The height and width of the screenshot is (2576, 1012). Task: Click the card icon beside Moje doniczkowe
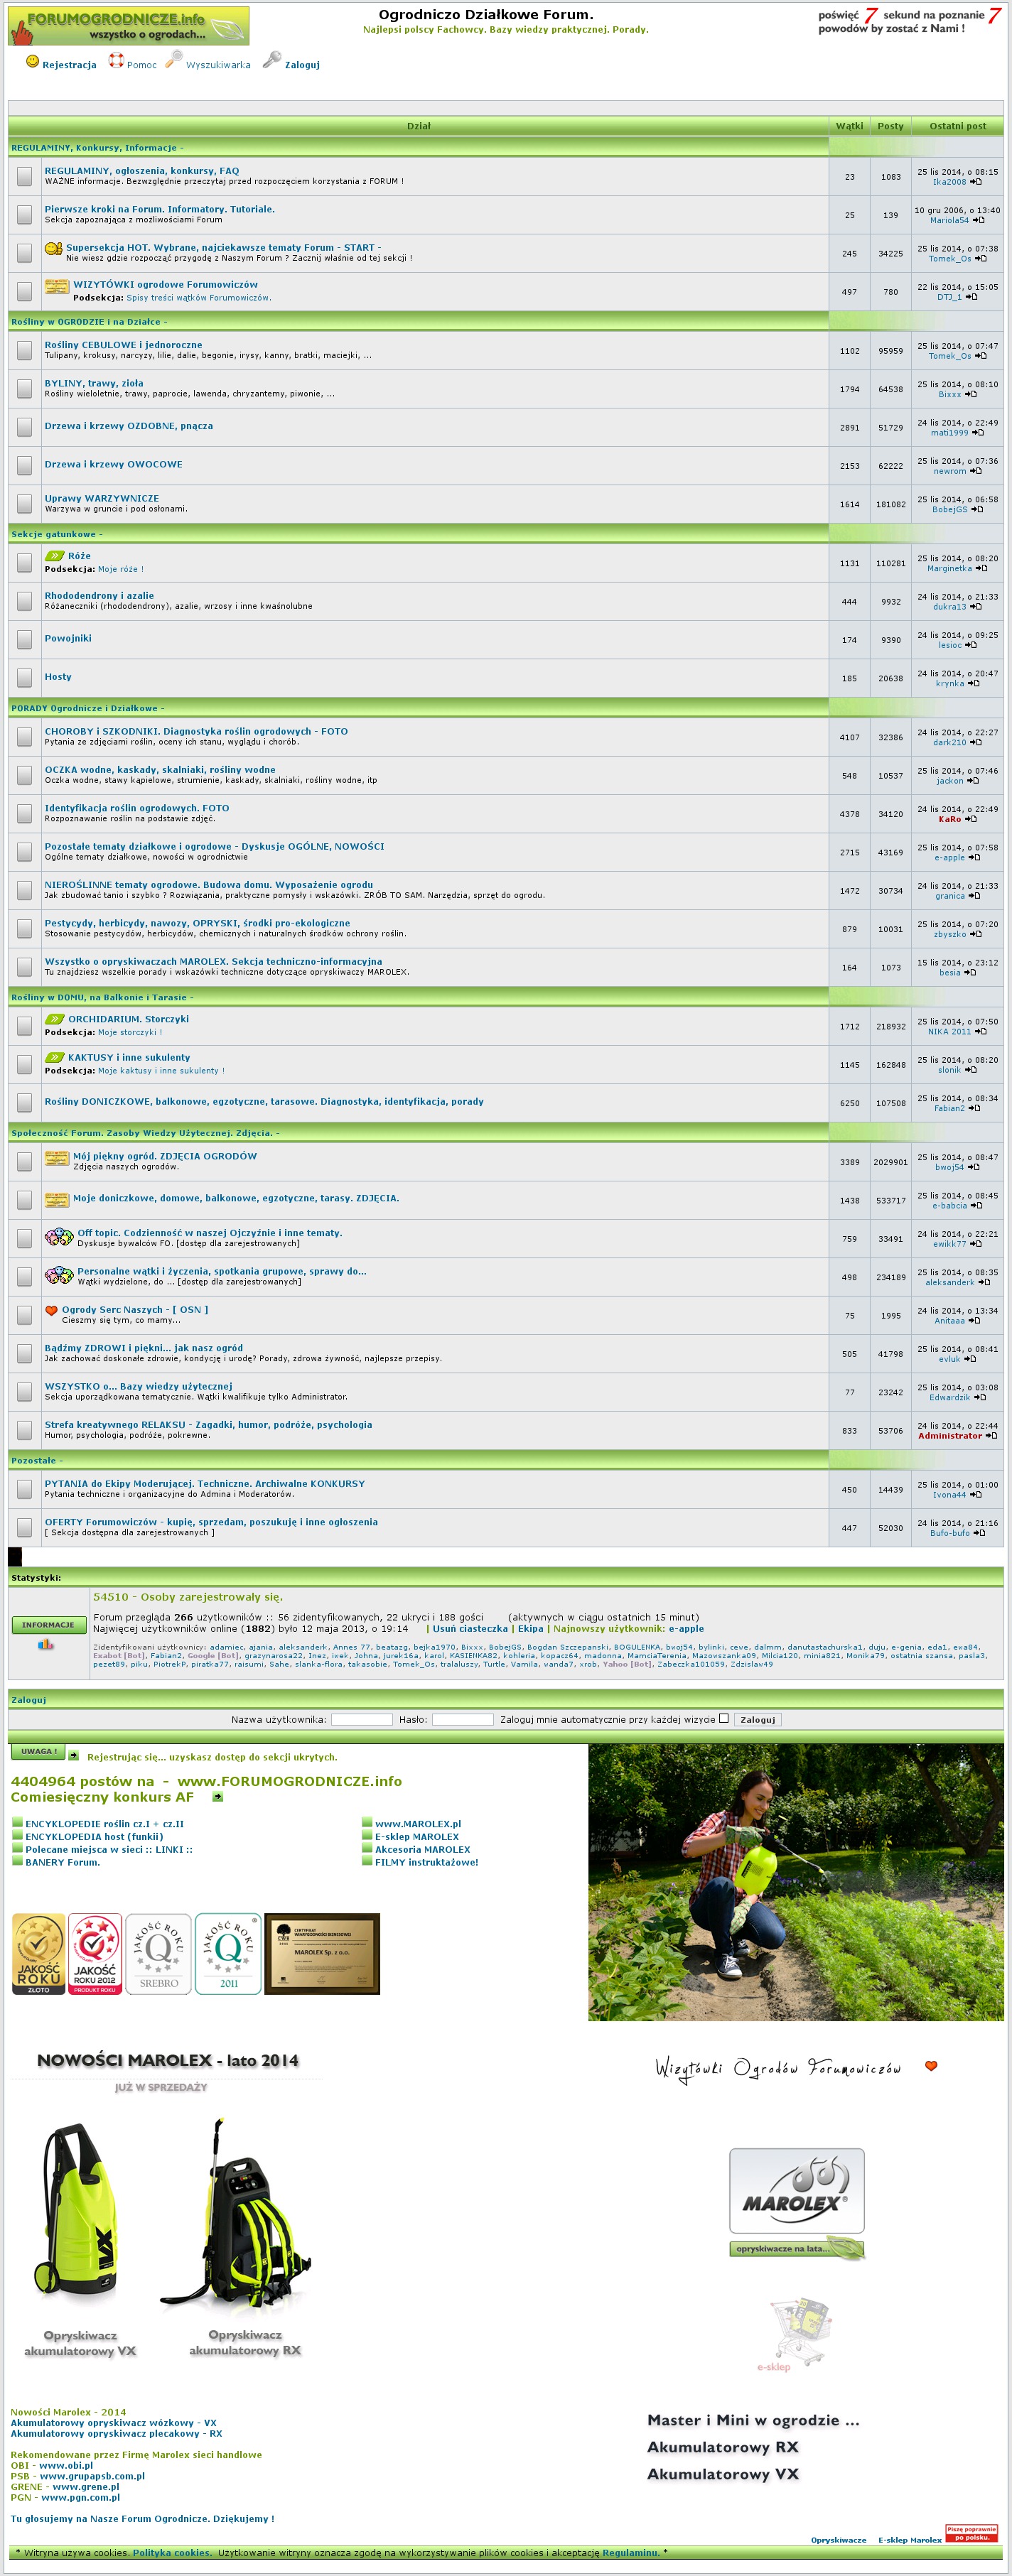[57, 1199]
